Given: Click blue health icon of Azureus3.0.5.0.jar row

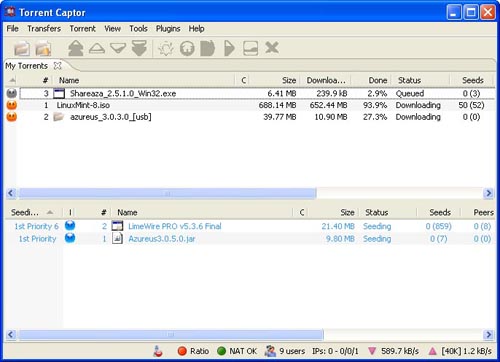Looking at the screenshot, I should pos(70,238).
